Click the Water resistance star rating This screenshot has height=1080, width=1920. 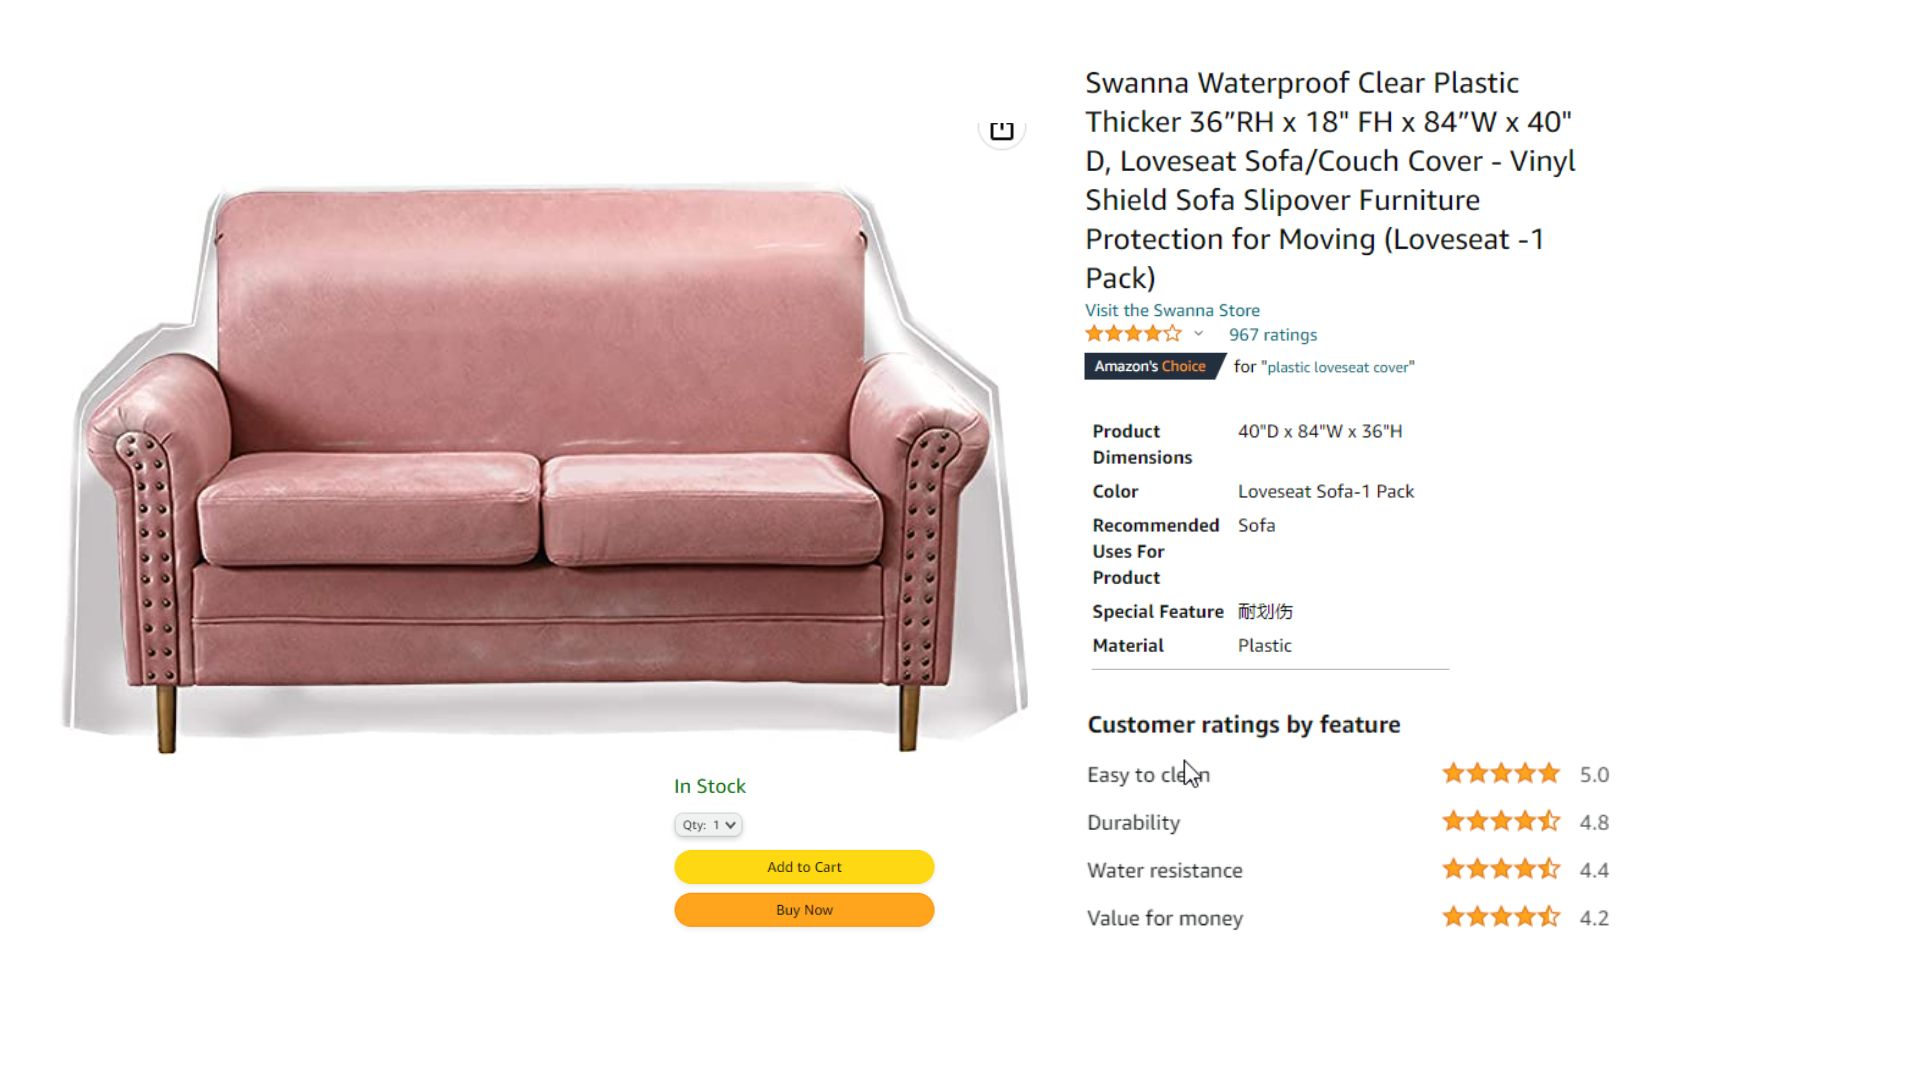tap(1501, 869)
